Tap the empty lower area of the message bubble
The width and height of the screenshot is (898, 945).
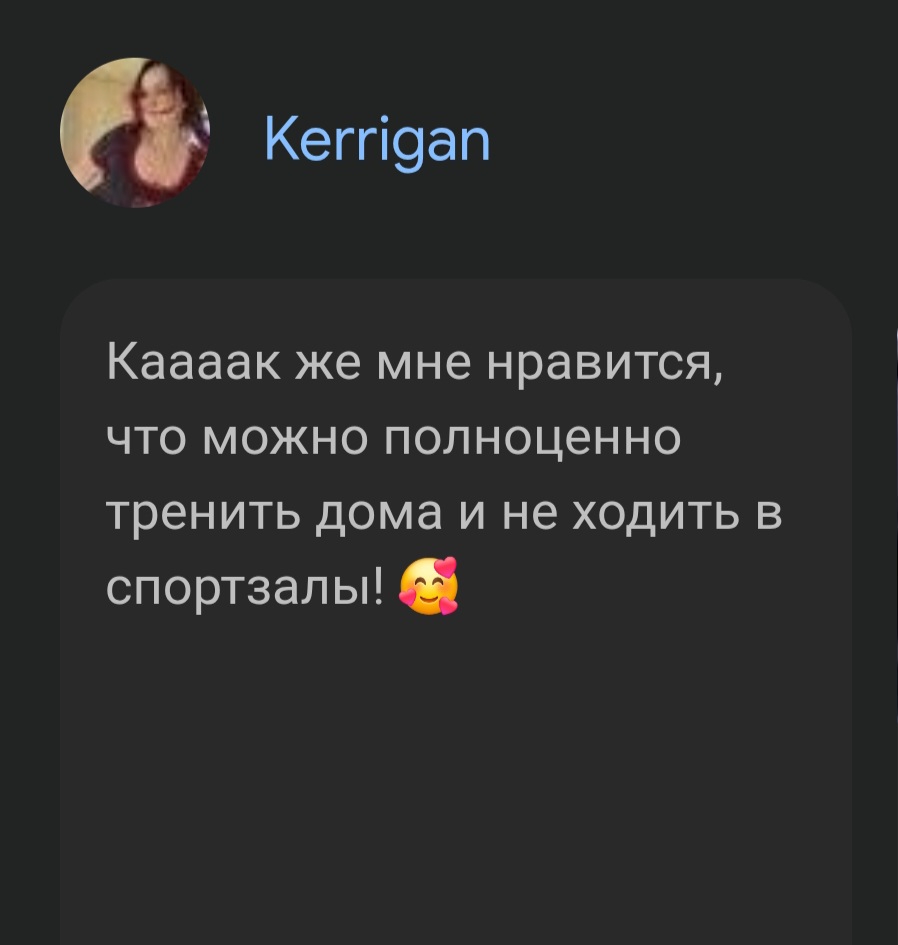point(456,783)
